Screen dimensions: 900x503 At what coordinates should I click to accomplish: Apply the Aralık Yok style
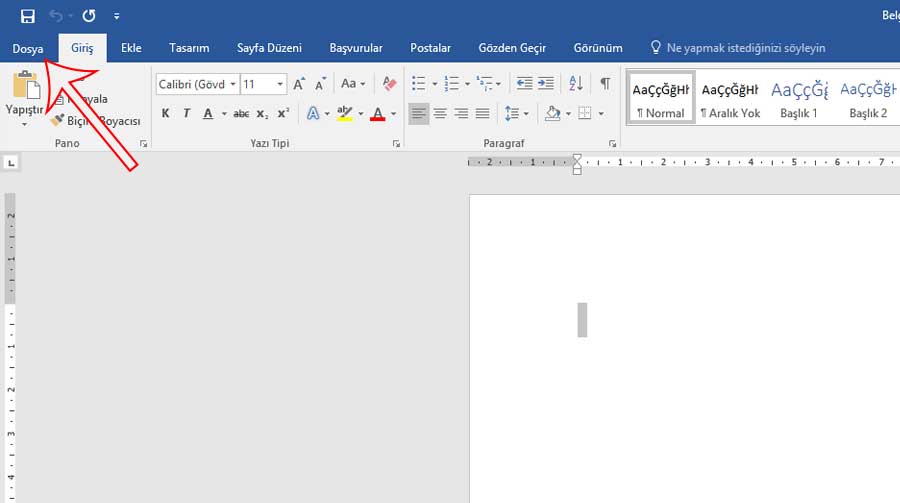730,100
